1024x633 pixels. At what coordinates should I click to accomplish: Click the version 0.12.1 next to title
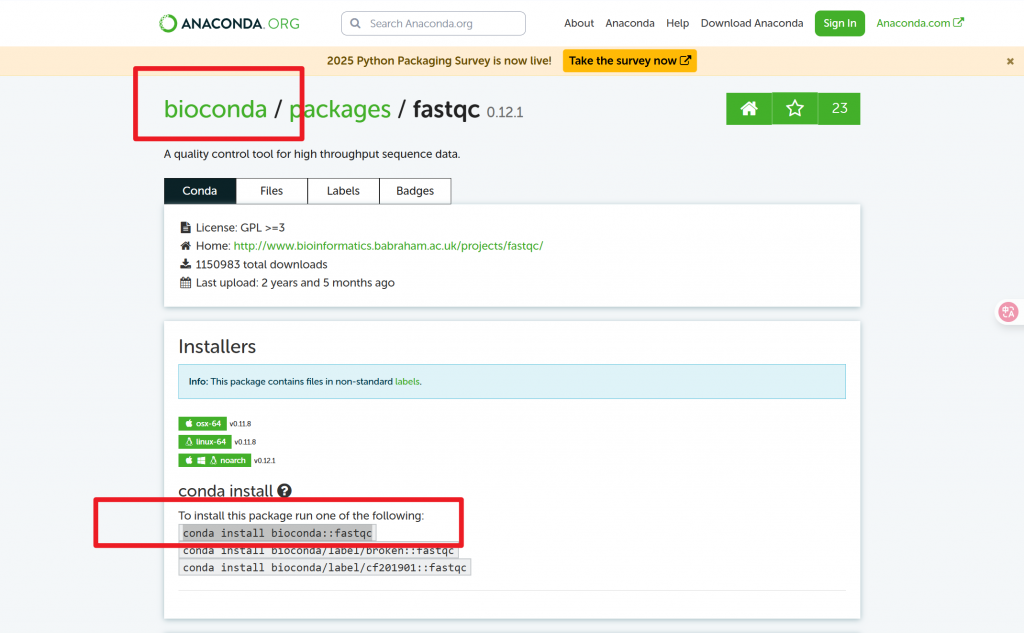click(x=505, y=112)
